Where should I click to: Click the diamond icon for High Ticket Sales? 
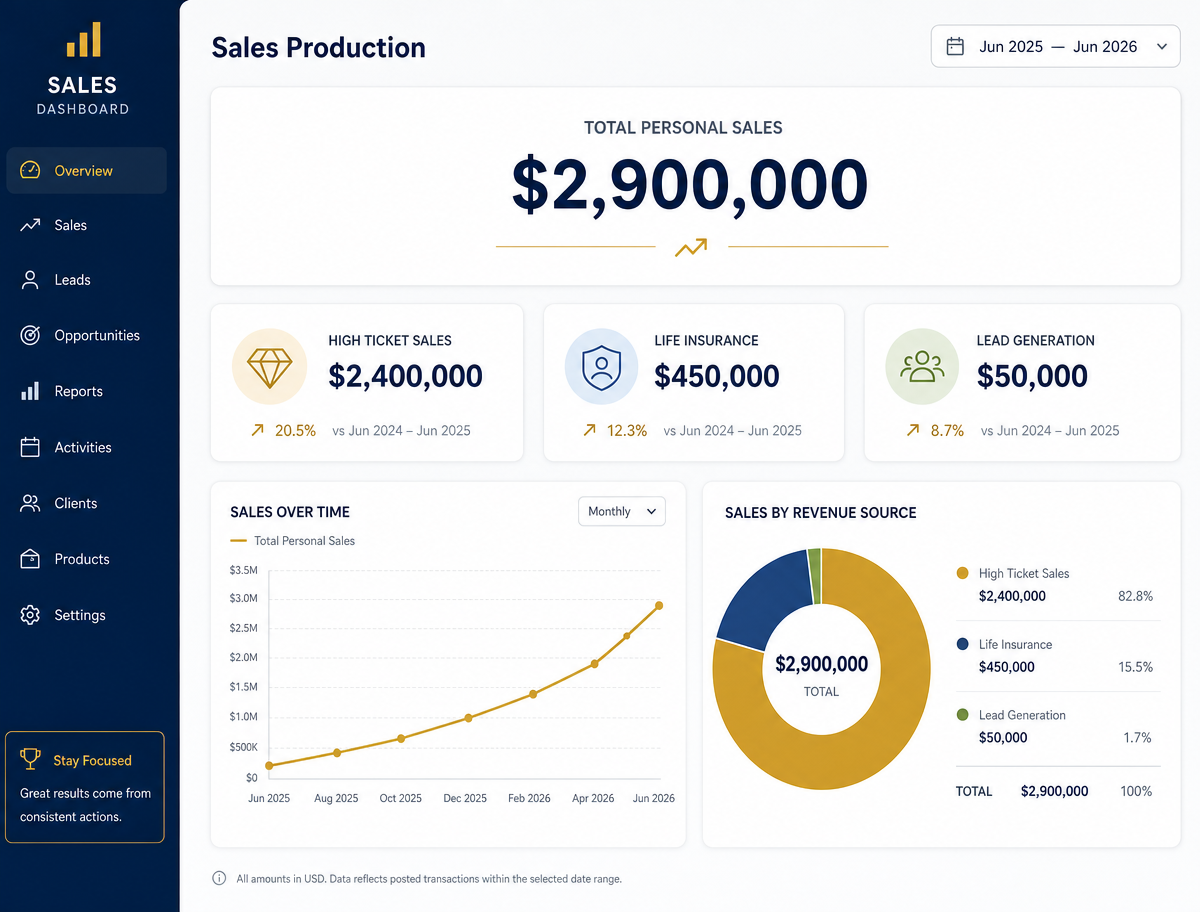pos(269,367)
